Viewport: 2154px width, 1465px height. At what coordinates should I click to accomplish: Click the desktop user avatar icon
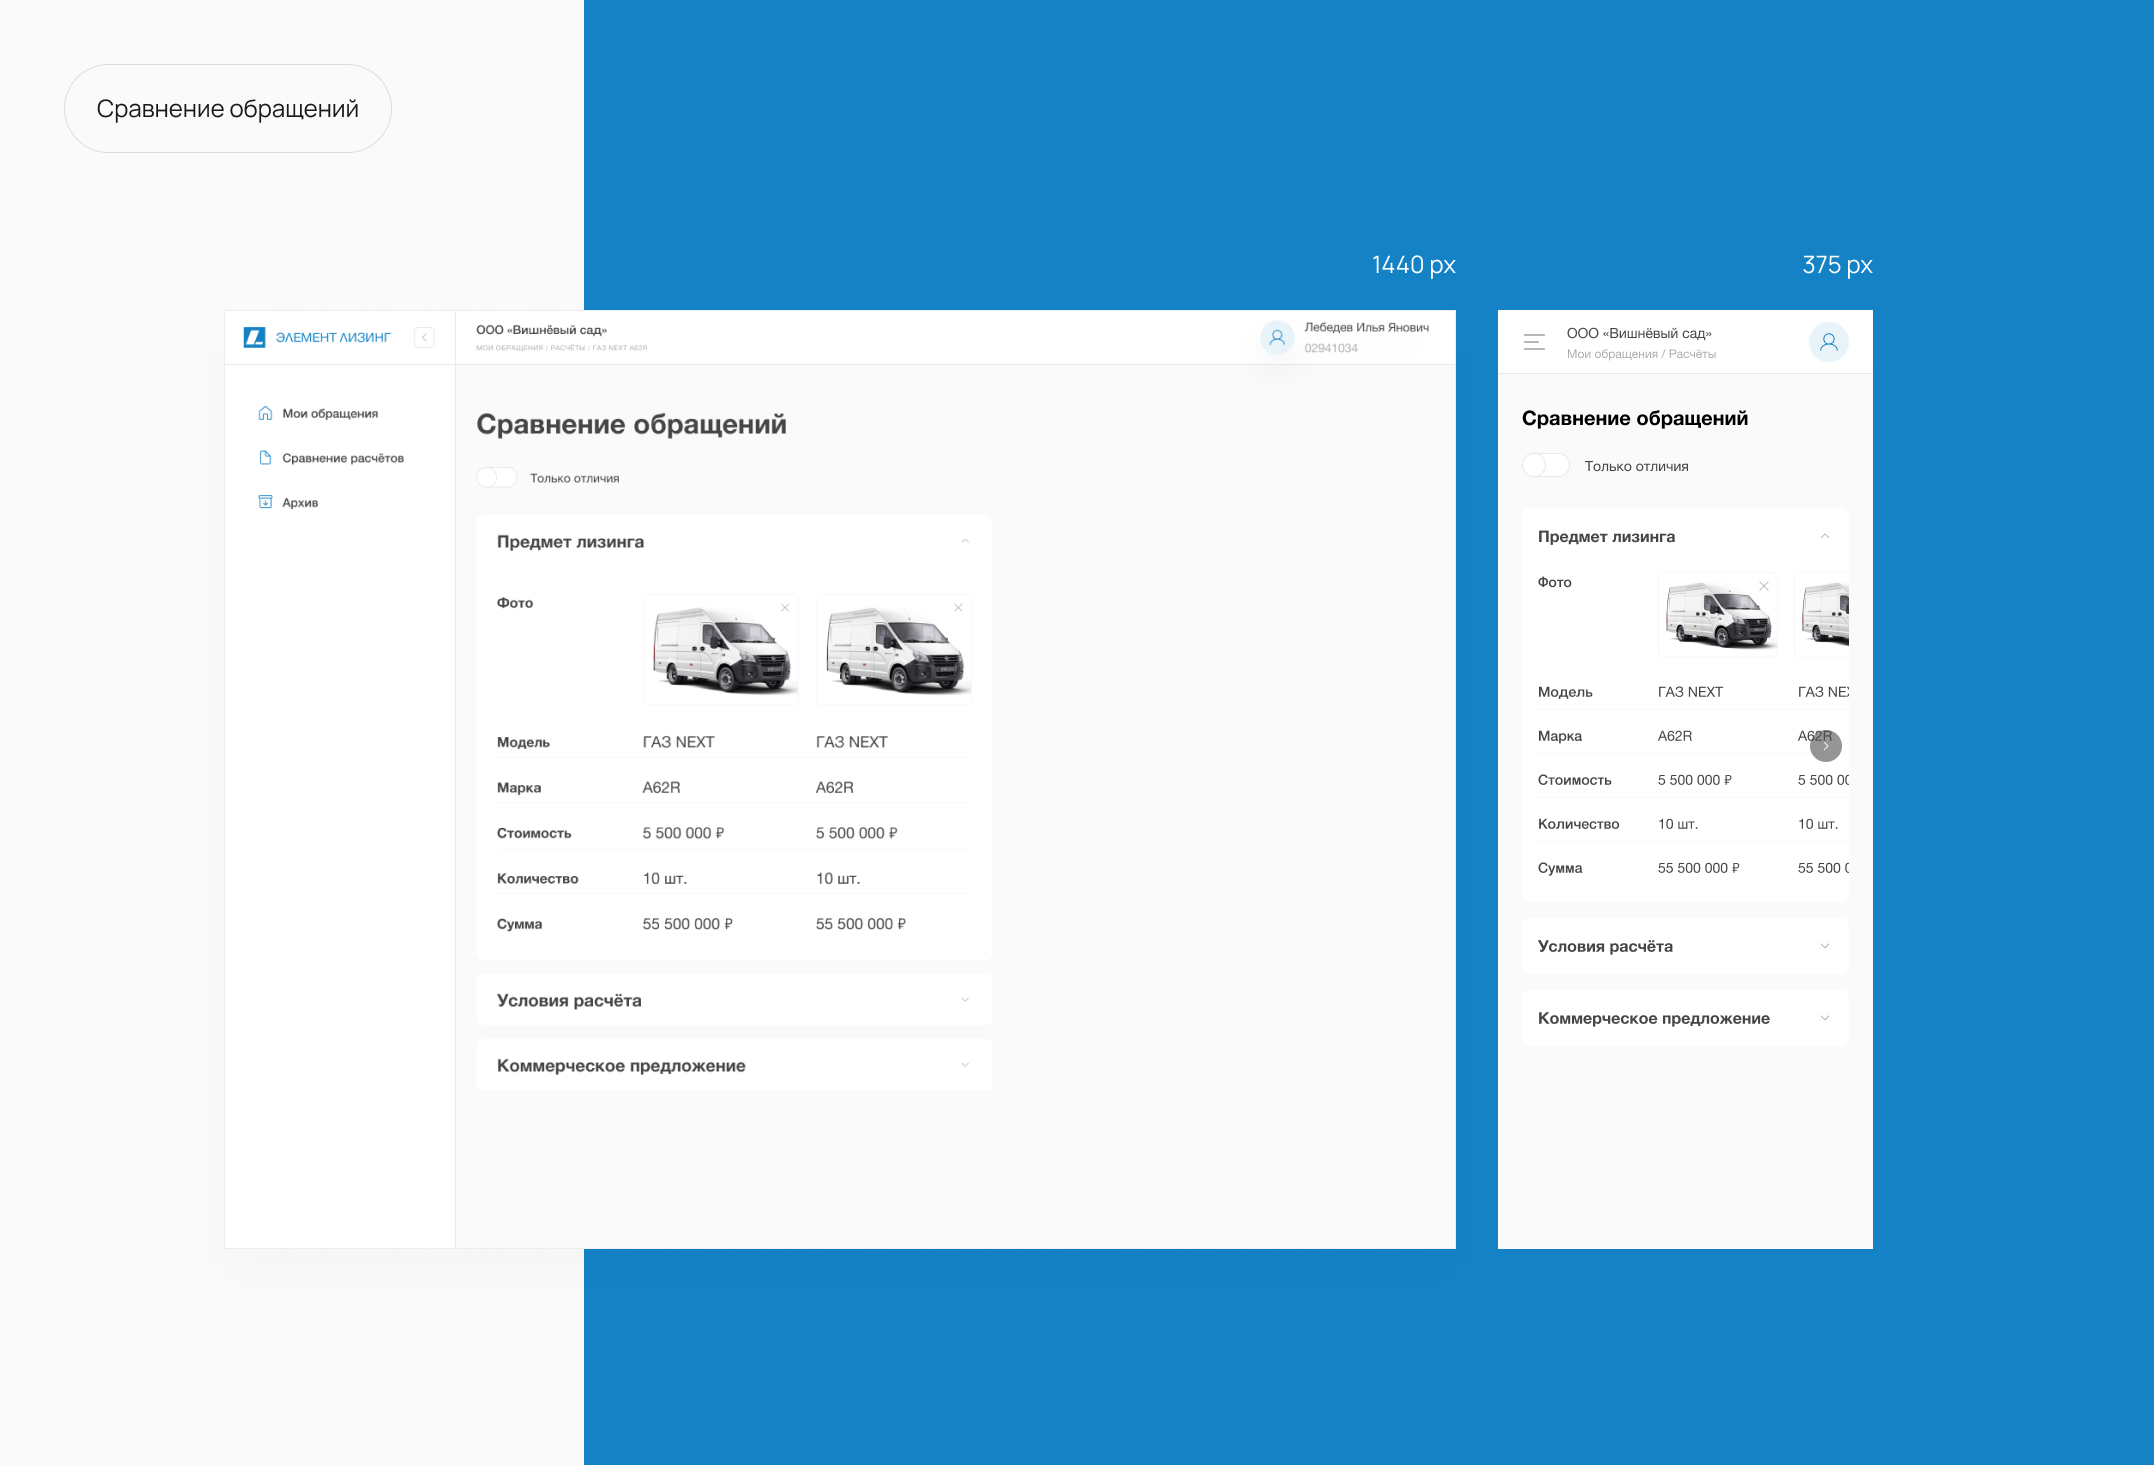1277,338
